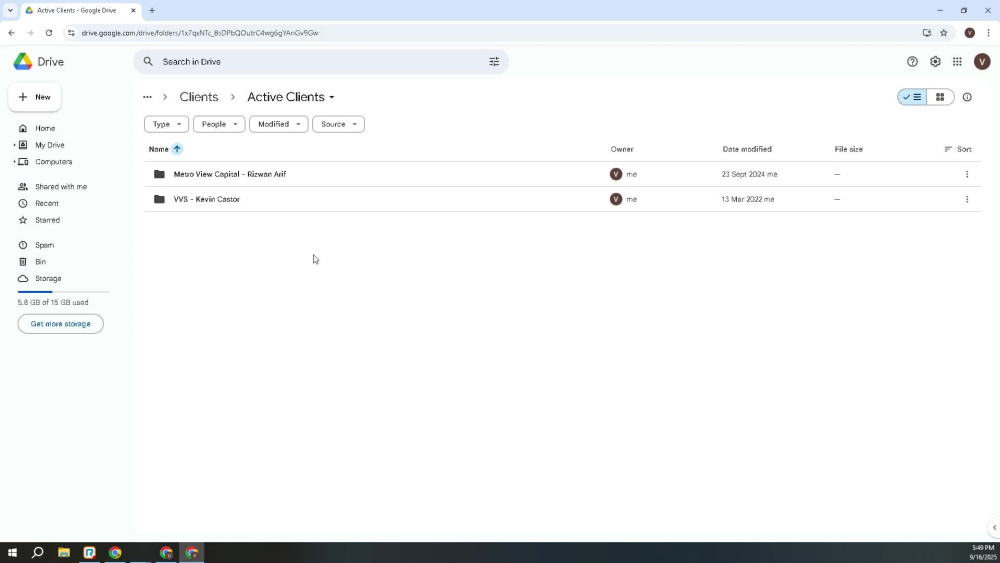The image size is (1000, 563).
Task: Open the Modified filter dropdown
Action: pyautogui.click(x=279, y=124)
